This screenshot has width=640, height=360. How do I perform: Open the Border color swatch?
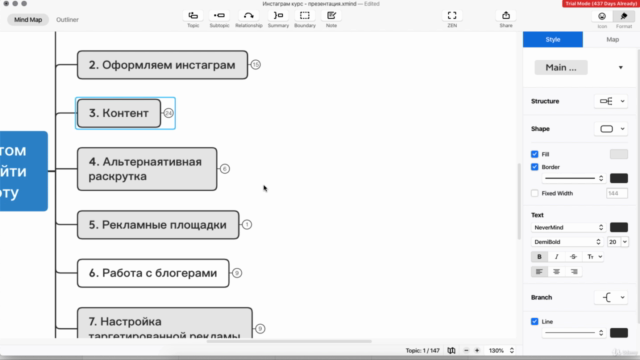(619, 178)
